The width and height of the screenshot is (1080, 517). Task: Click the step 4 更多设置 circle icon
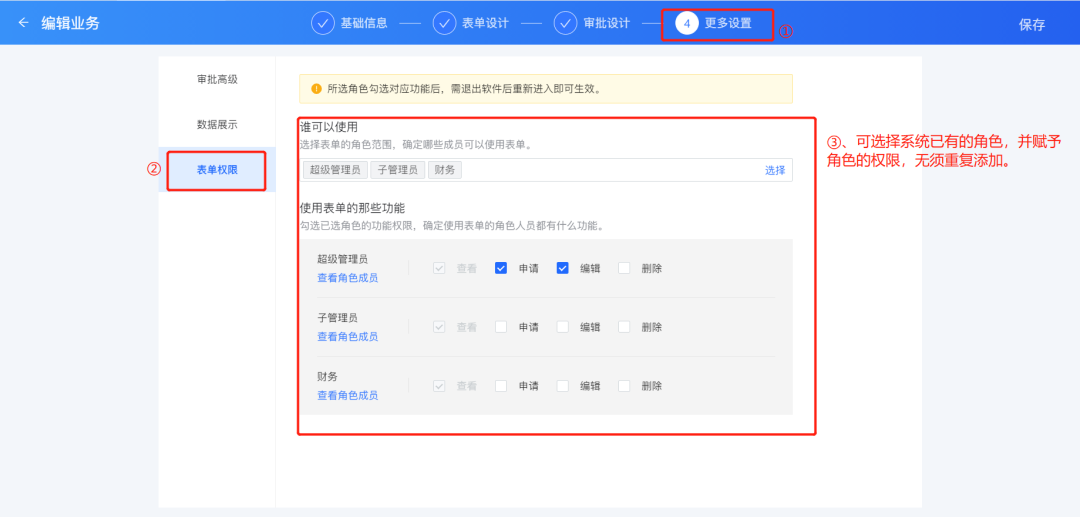click(x=687, y=23)
